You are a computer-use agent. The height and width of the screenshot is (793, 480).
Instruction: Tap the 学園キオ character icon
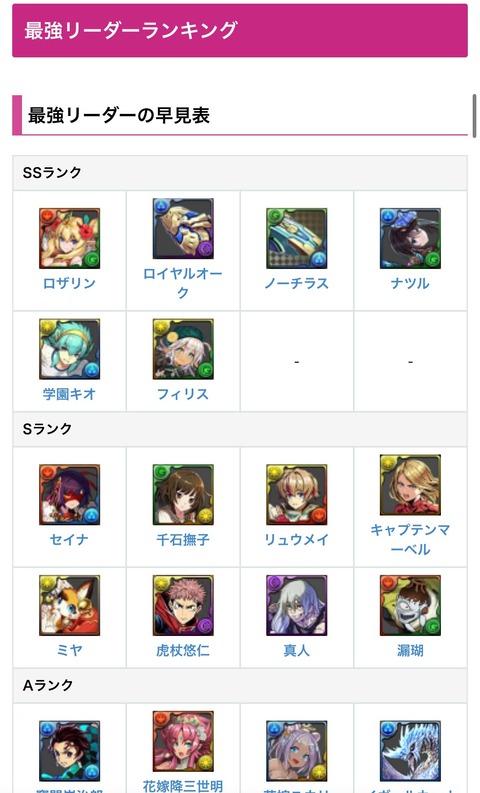click(69, 349)
